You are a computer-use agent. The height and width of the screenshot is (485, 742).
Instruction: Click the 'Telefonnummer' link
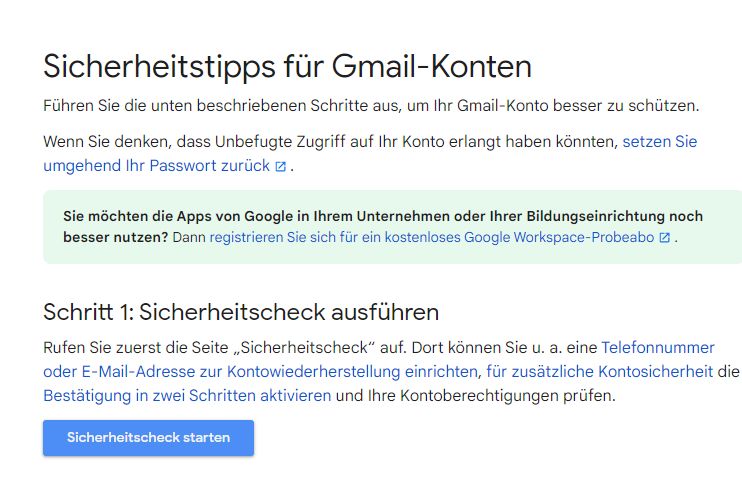pyautogui.click(x=658, y=347)
